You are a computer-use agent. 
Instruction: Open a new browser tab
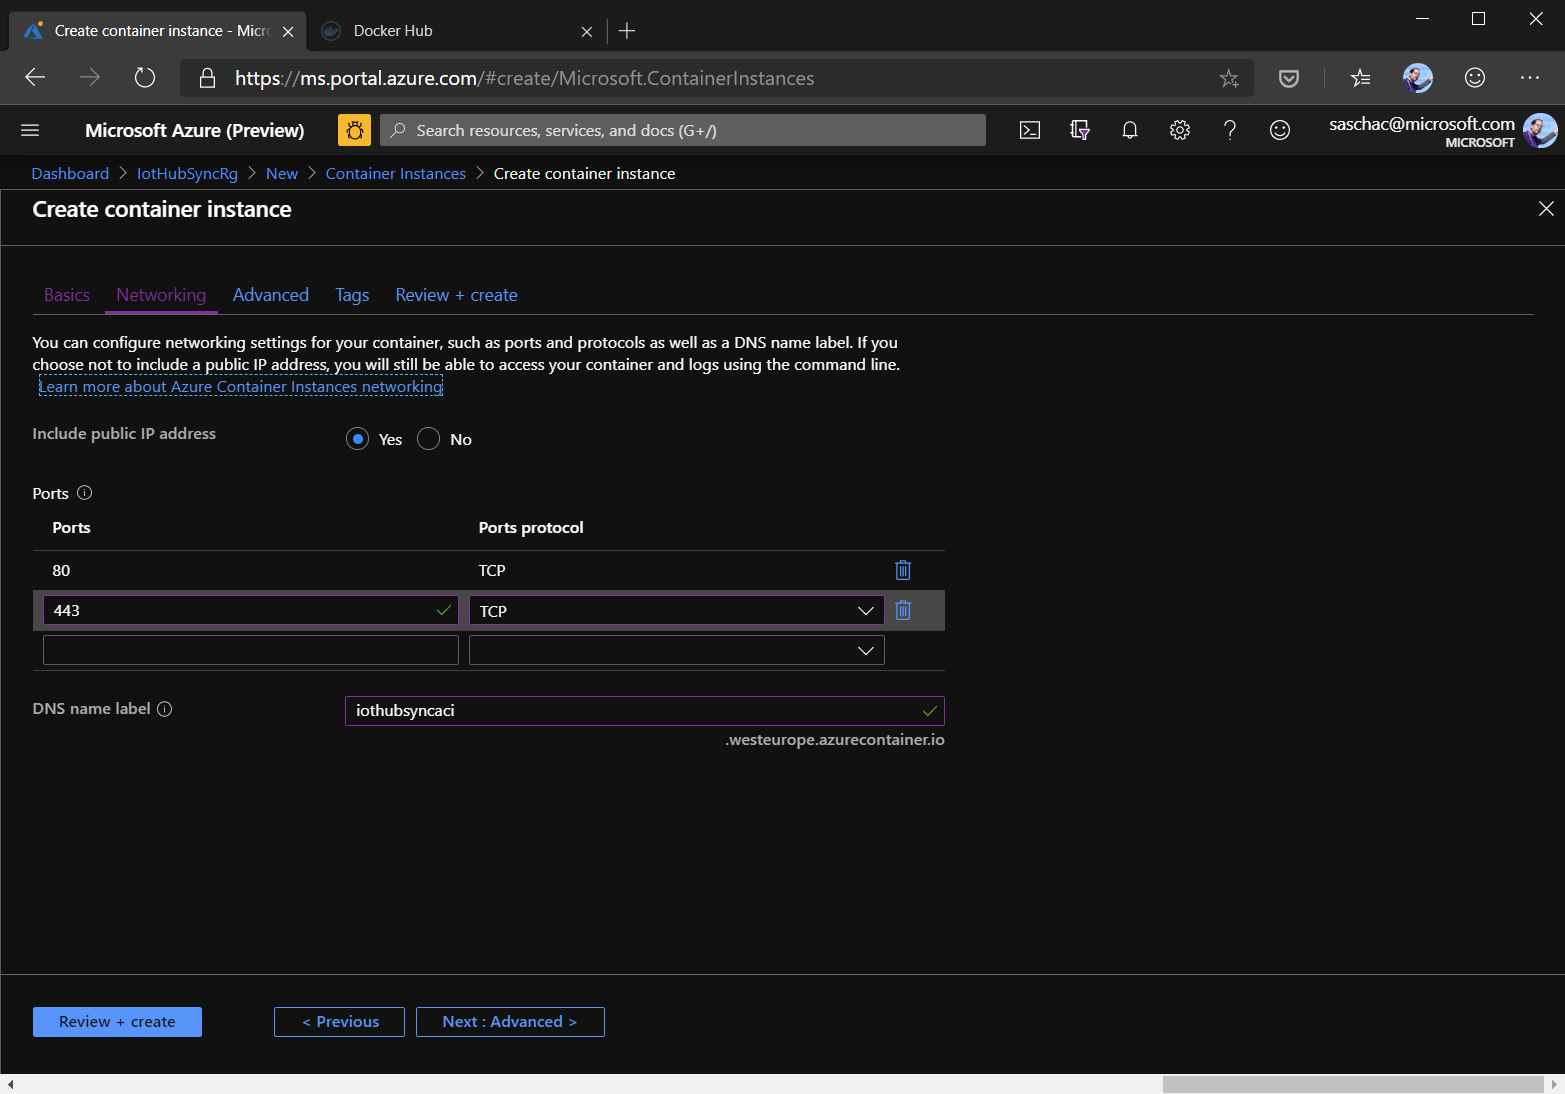point(627,31)
